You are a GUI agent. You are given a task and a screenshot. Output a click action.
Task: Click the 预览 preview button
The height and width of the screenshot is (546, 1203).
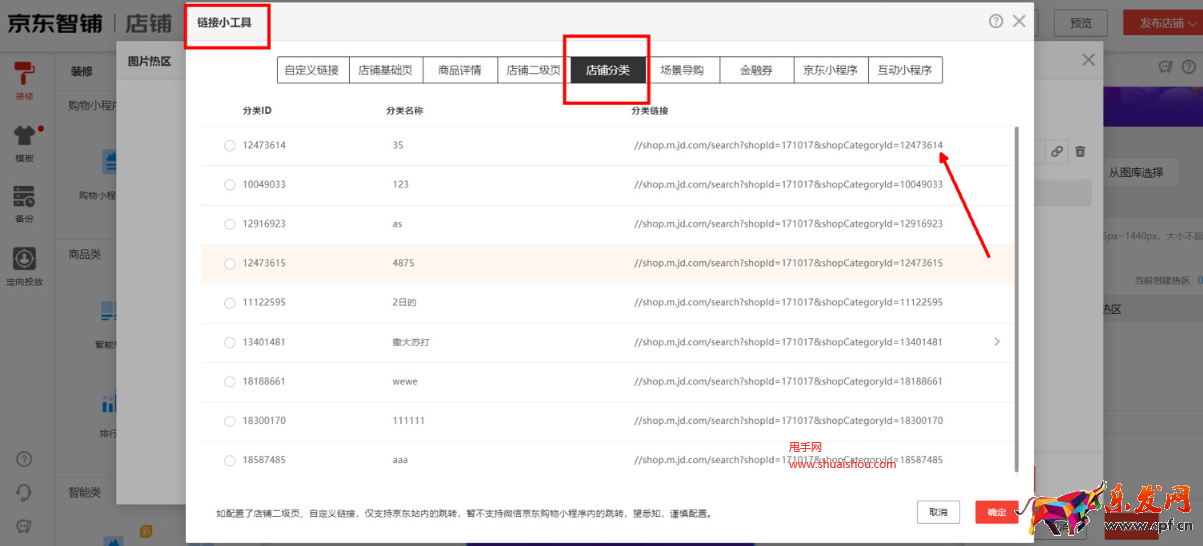click(1081, 23)
